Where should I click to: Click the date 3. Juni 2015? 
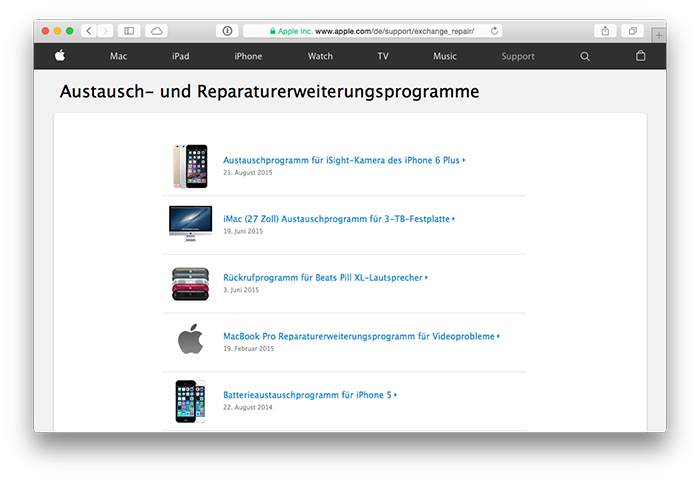241,290
